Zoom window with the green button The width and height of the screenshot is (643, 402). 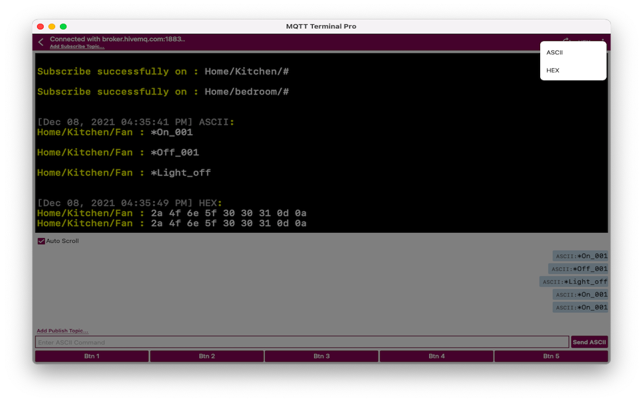click(63, 26)
